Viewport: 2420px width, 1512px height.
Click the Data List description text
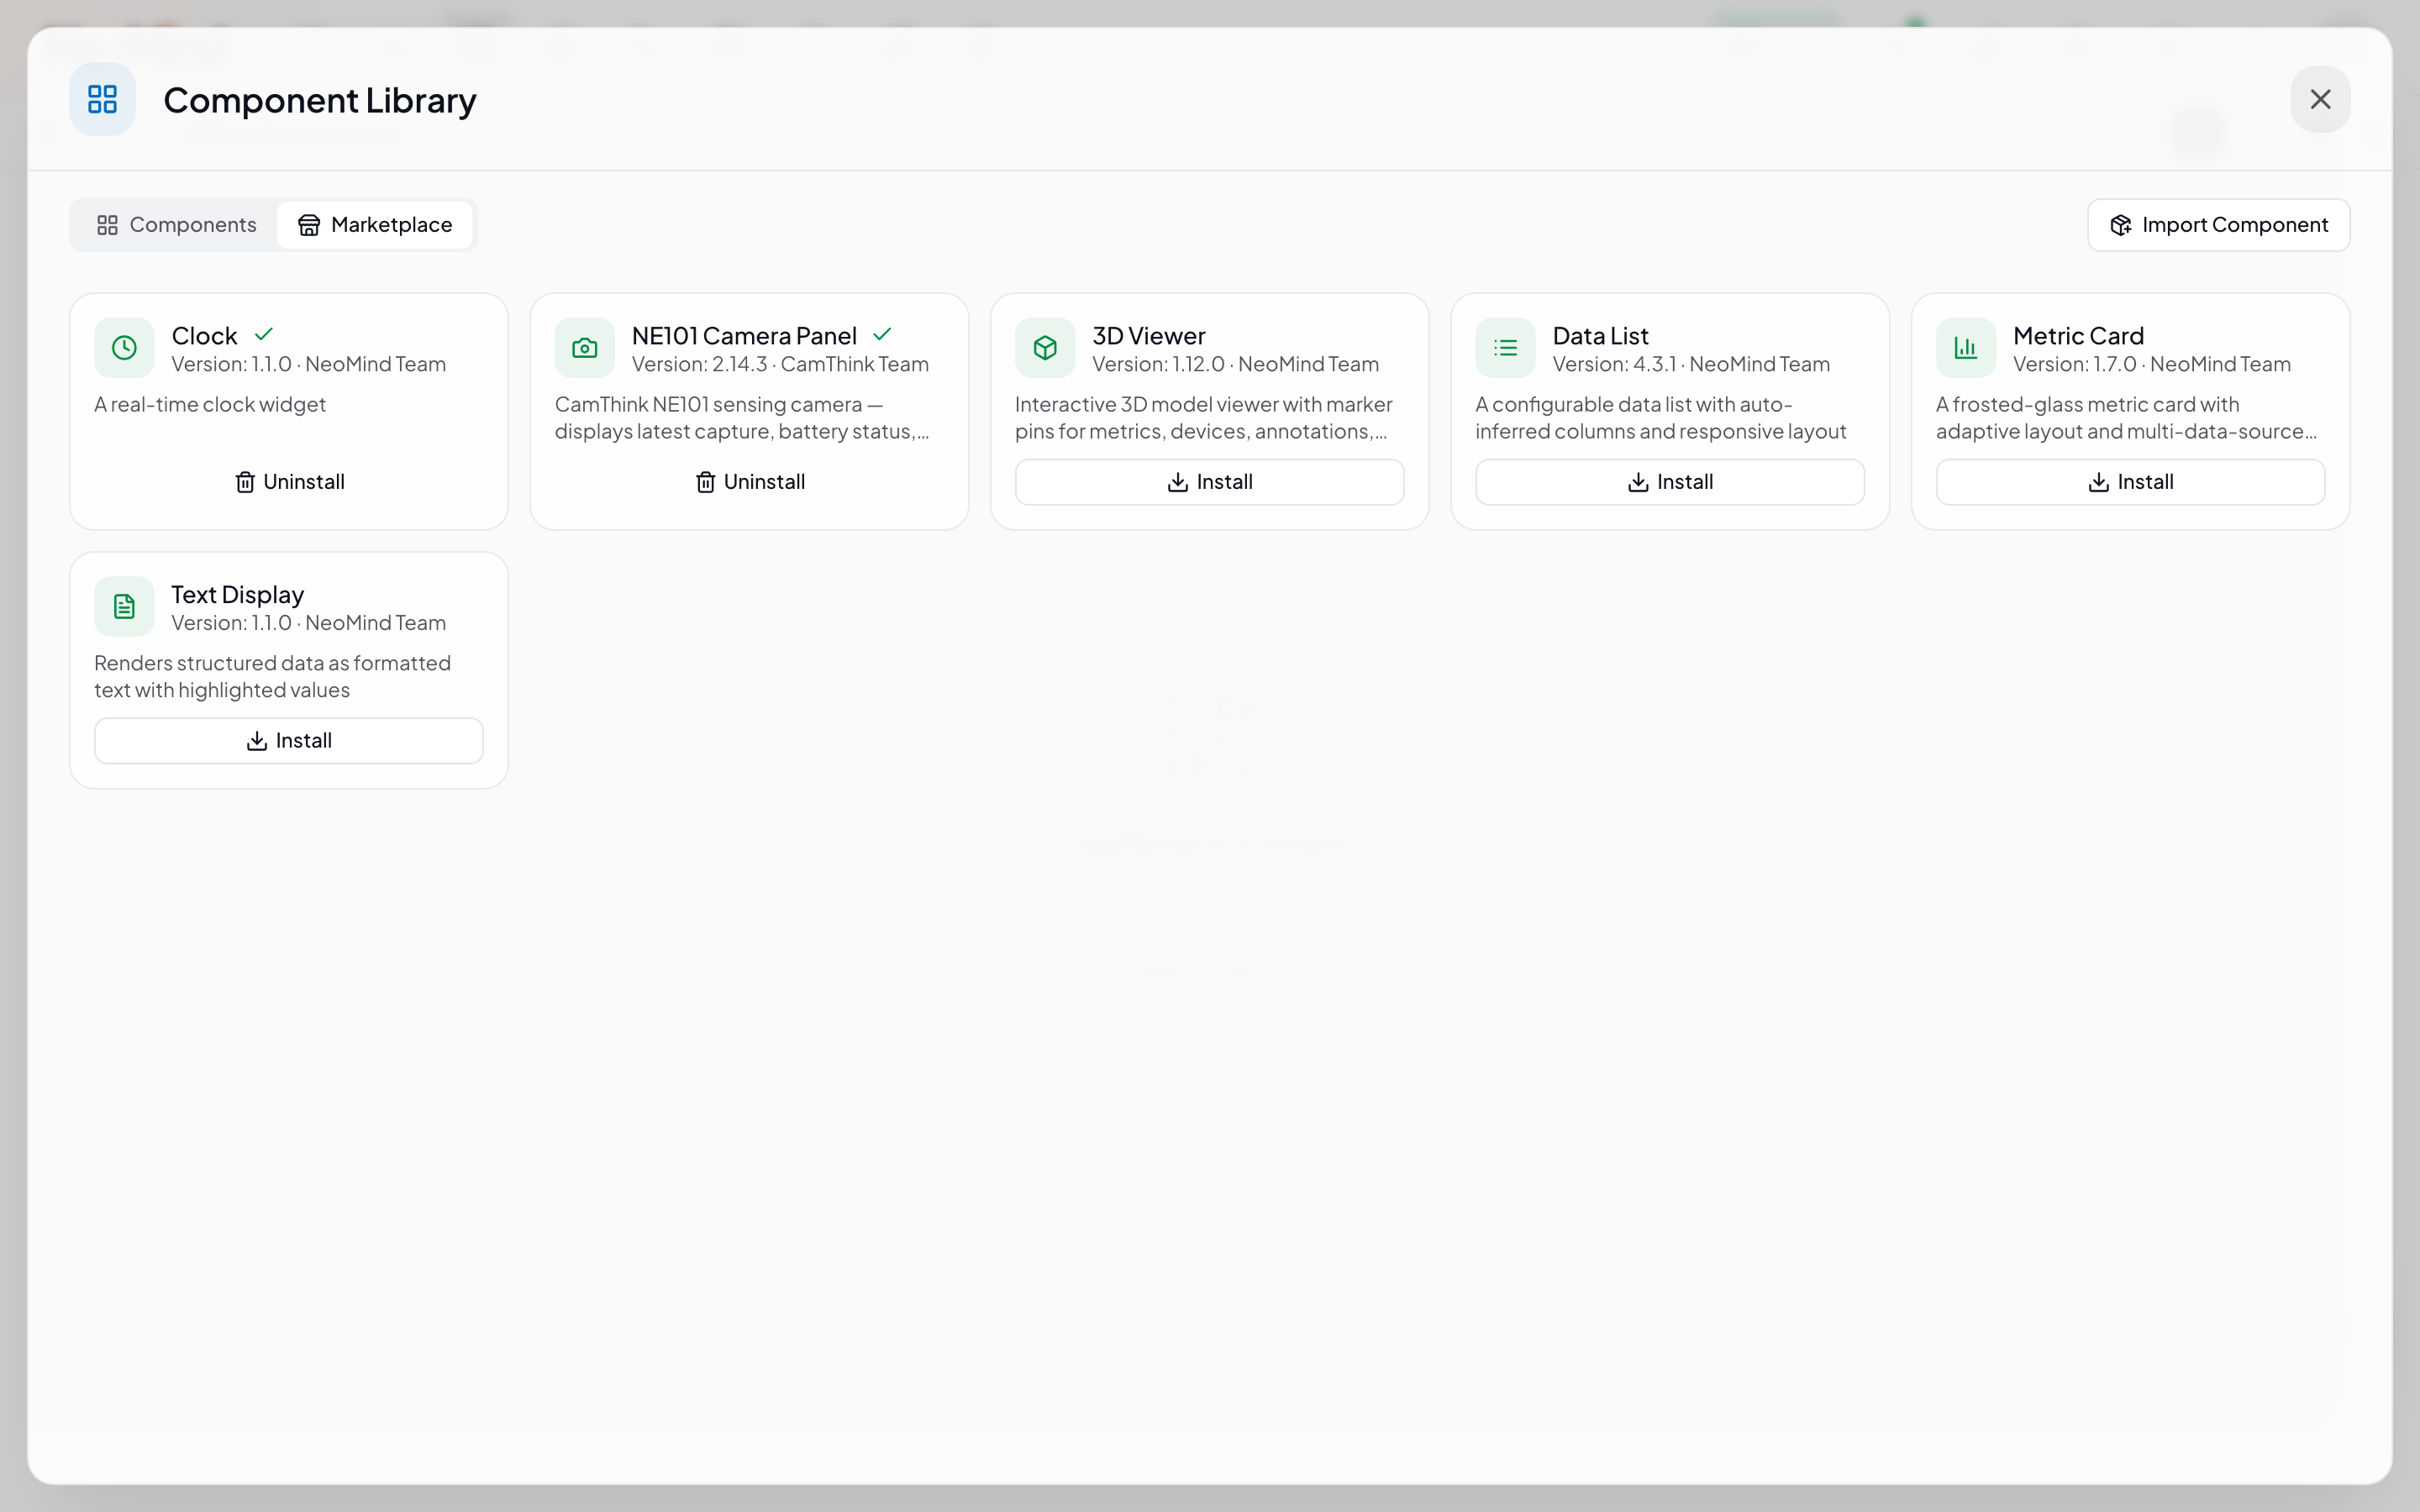click(x=1661, y=418)
